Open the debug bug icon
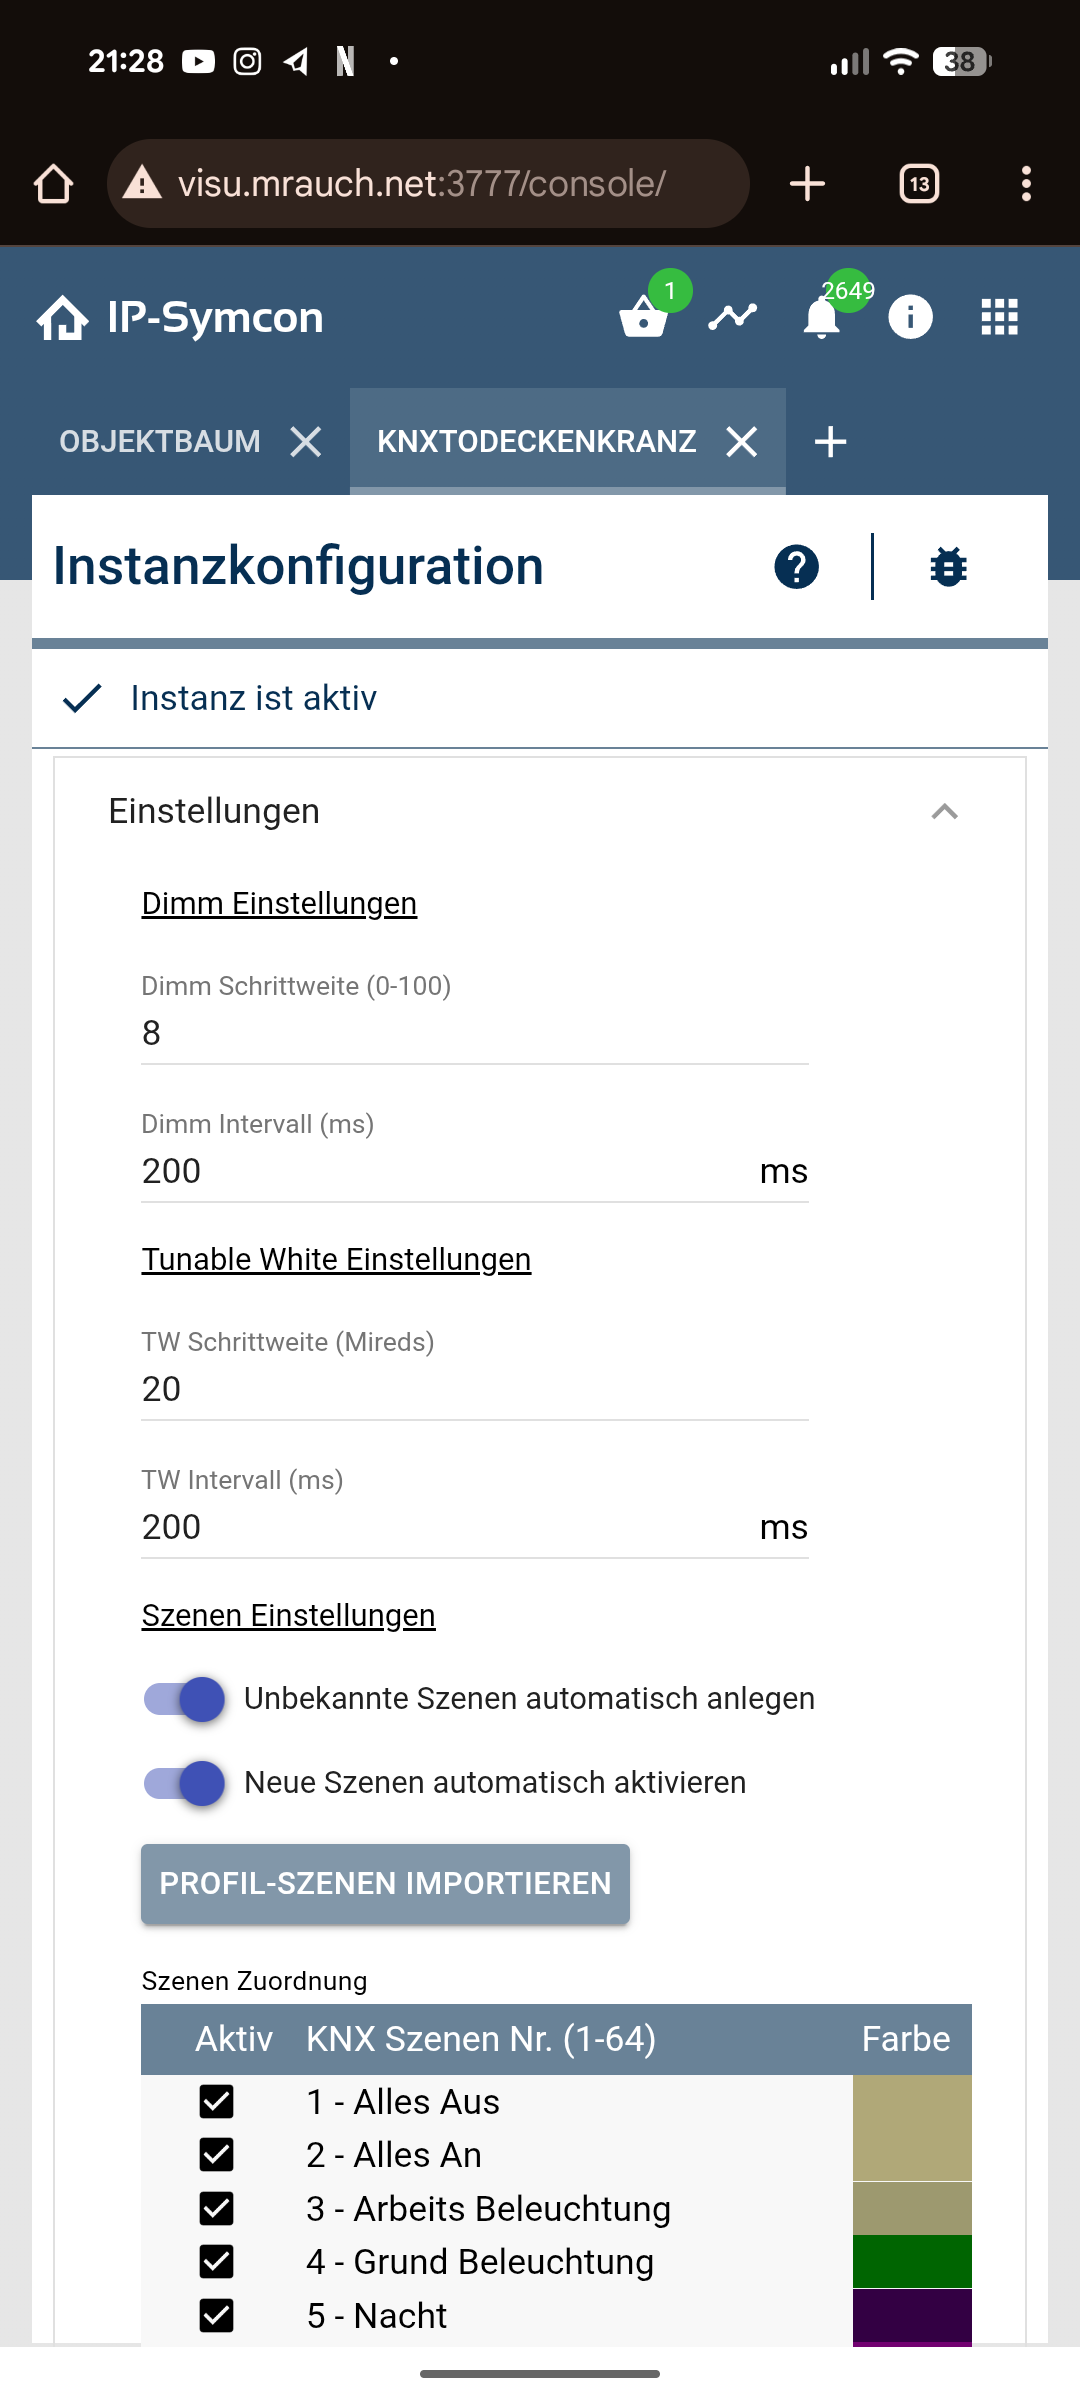1080x2400 pixels. (948, 567)
